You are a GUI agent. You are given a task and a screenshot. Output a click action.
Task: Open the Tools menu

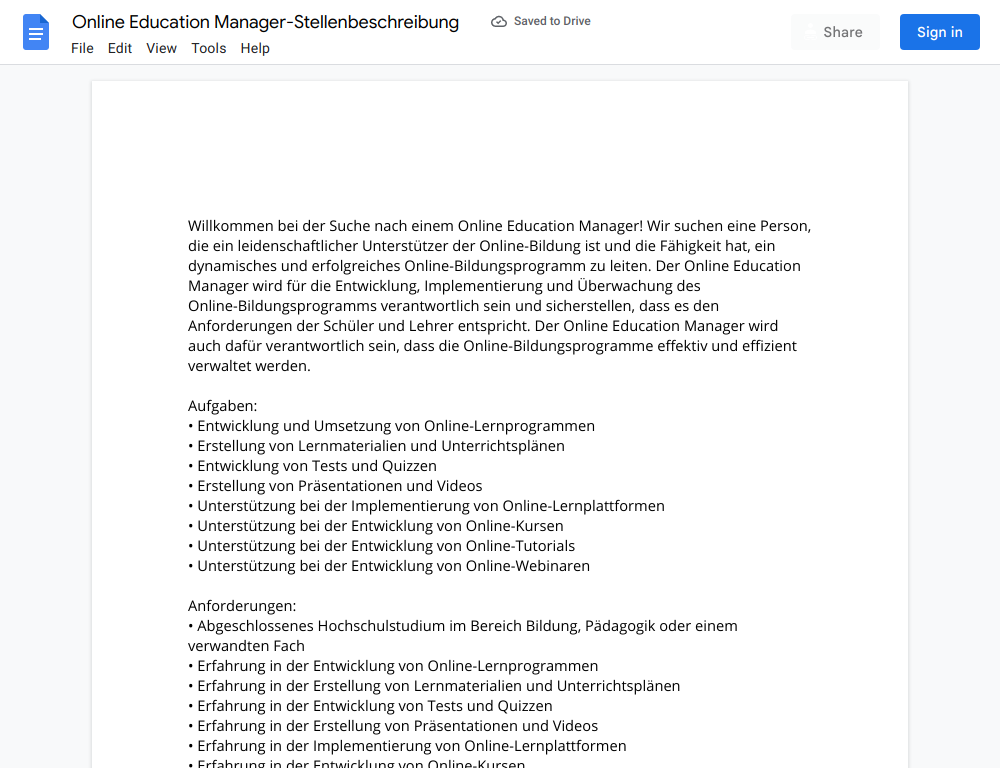tap(209, 48)
